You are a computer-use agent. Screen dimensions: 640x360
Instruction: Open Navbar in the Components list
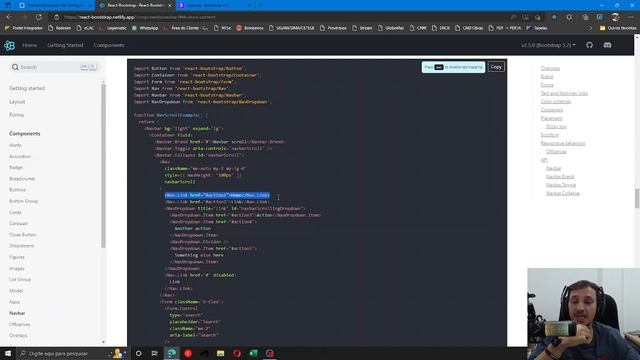click(x=17, y=313)
